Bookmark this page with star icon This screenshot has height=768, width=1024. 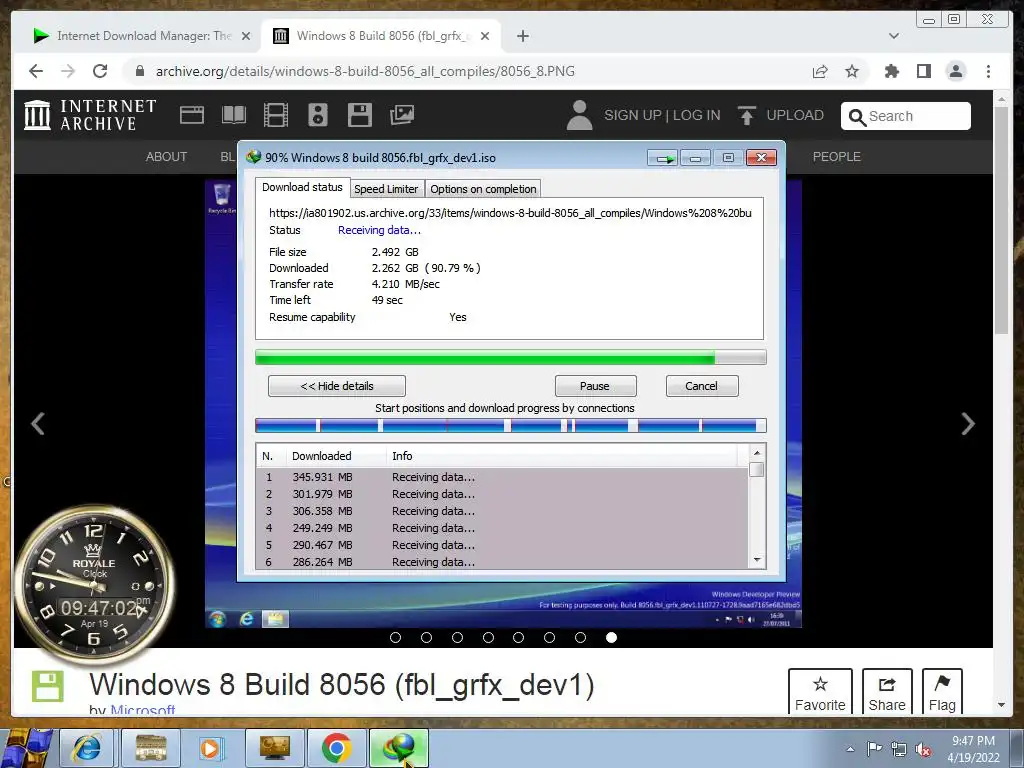click(x=852, y=71)
